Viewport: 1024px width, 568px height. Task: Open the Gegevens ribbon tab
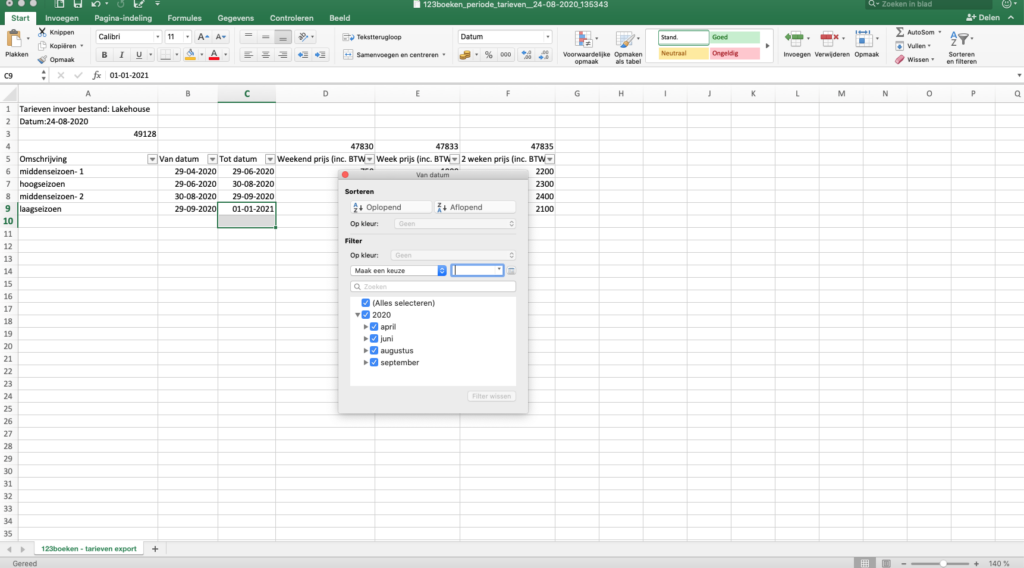click(x=236, y=18)
